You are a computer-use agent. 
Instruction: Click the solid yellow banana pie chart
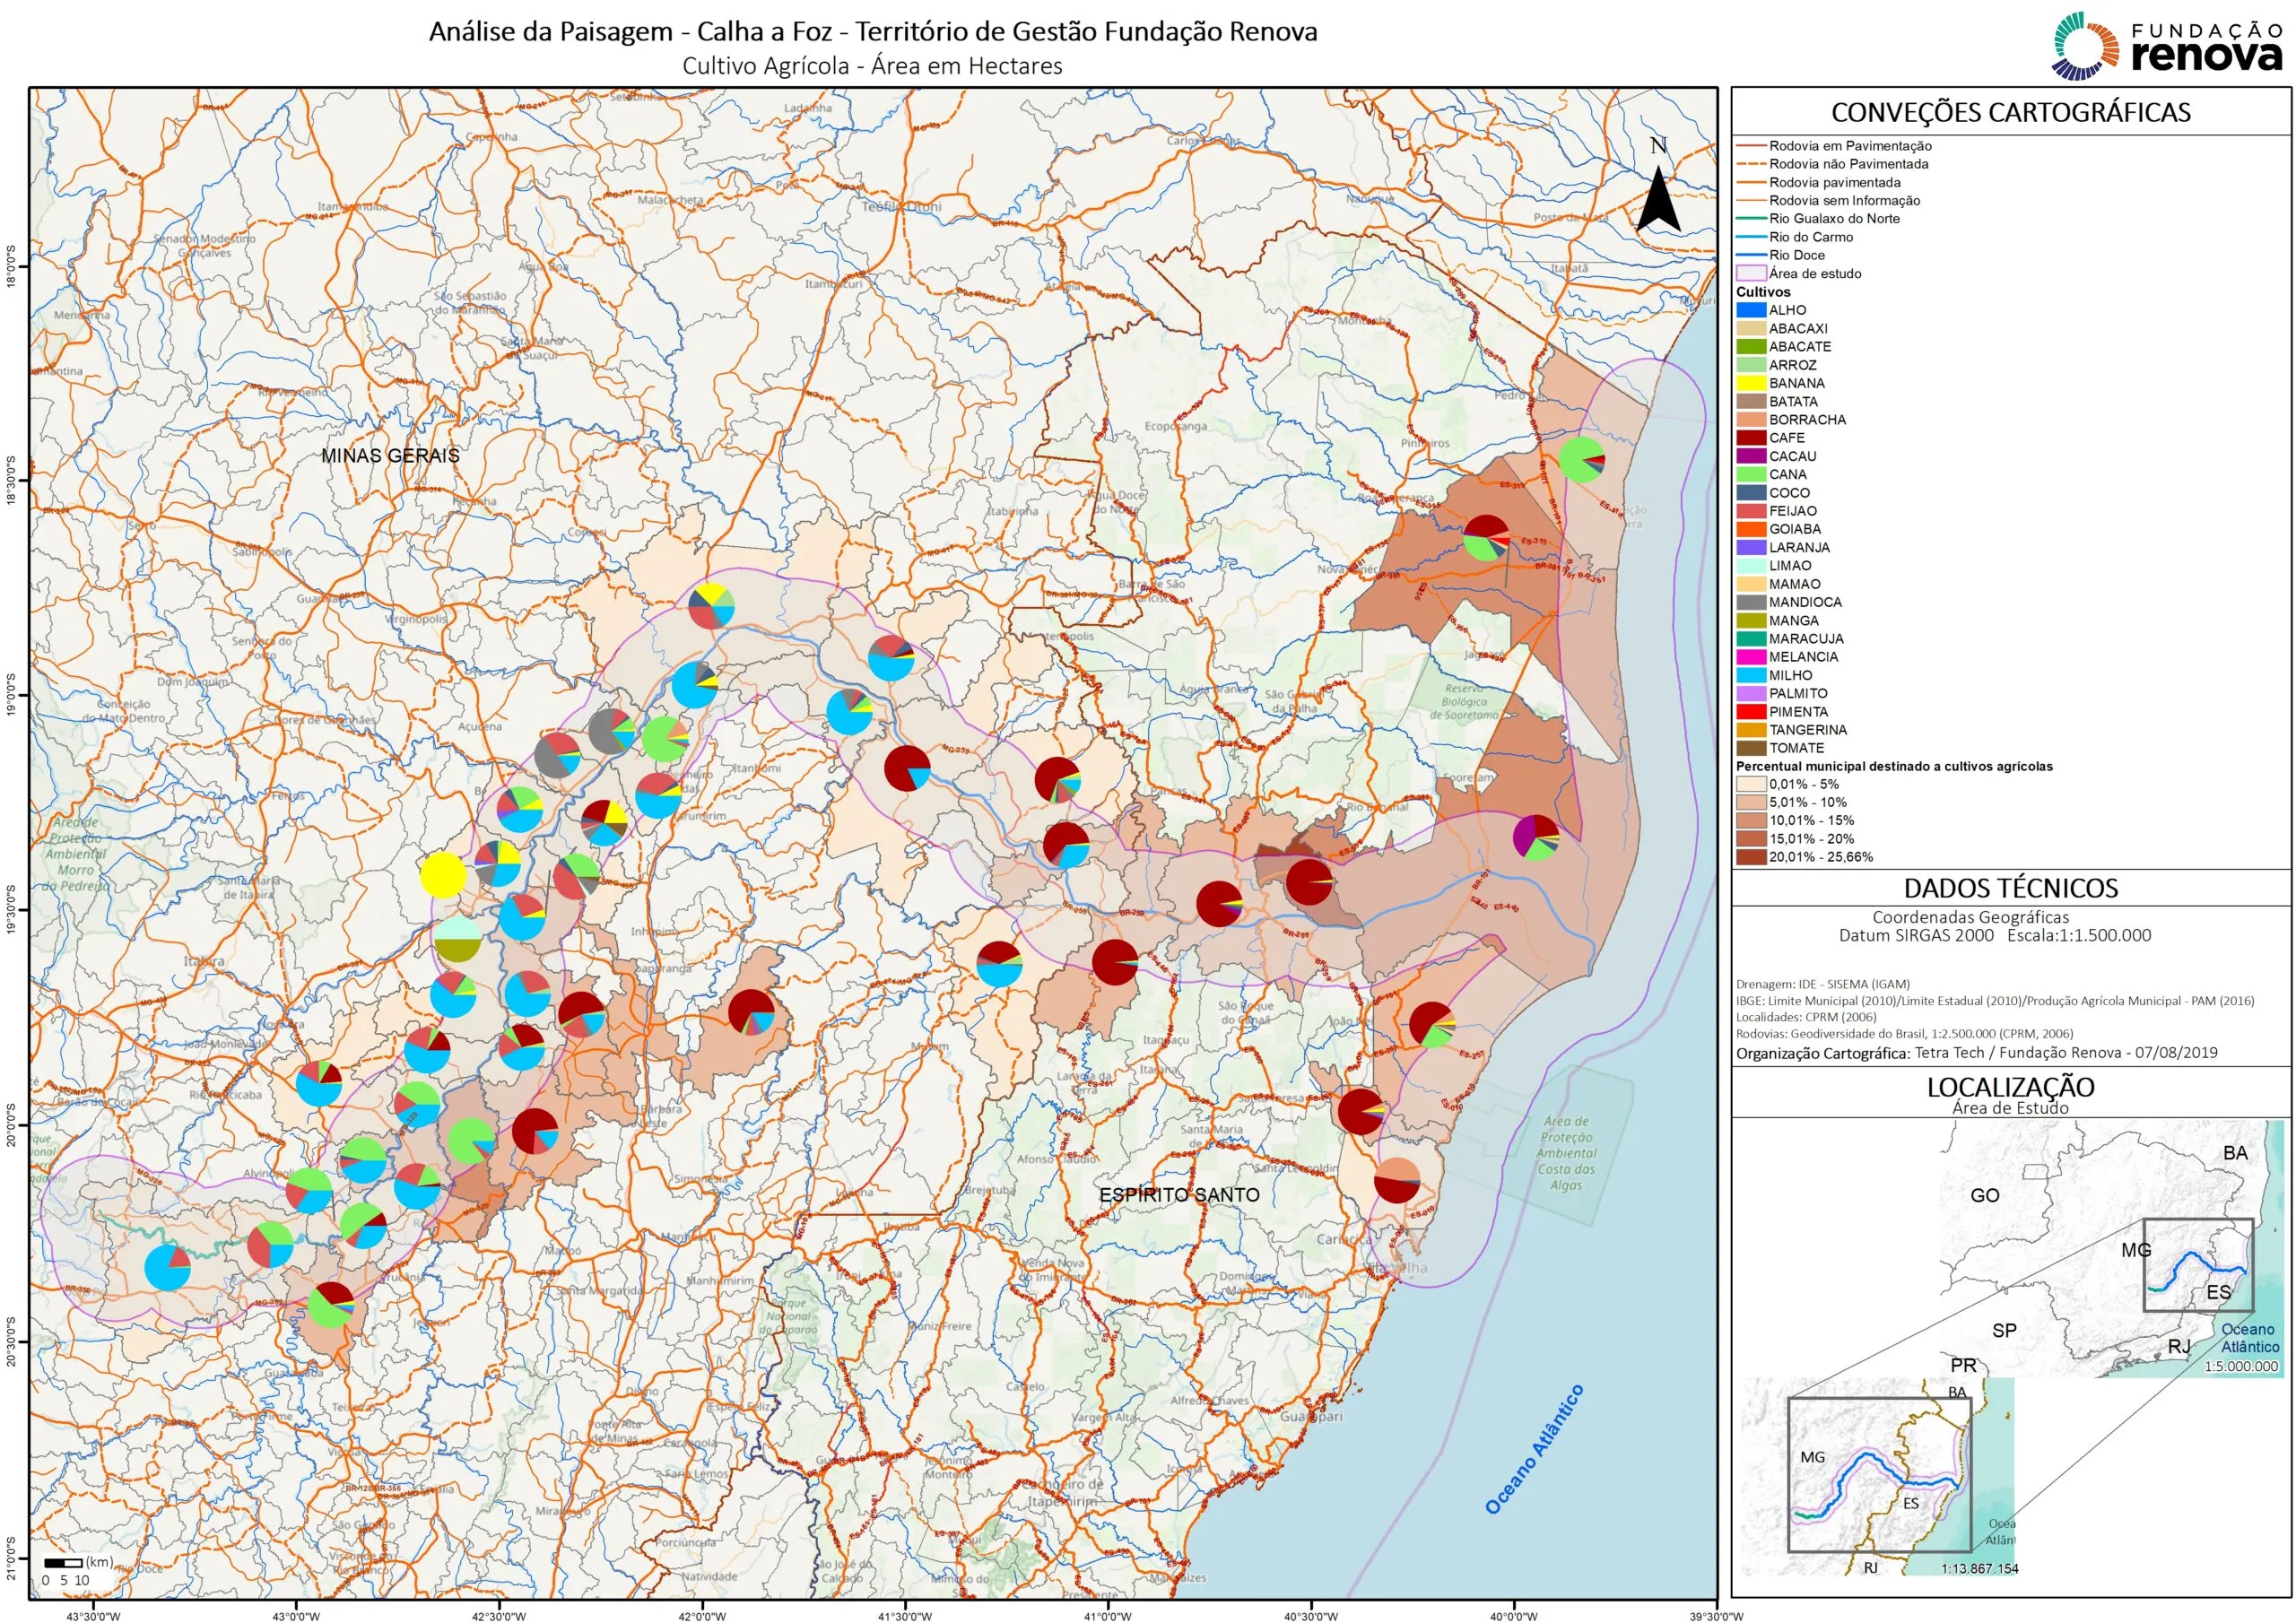pos(443,876)
